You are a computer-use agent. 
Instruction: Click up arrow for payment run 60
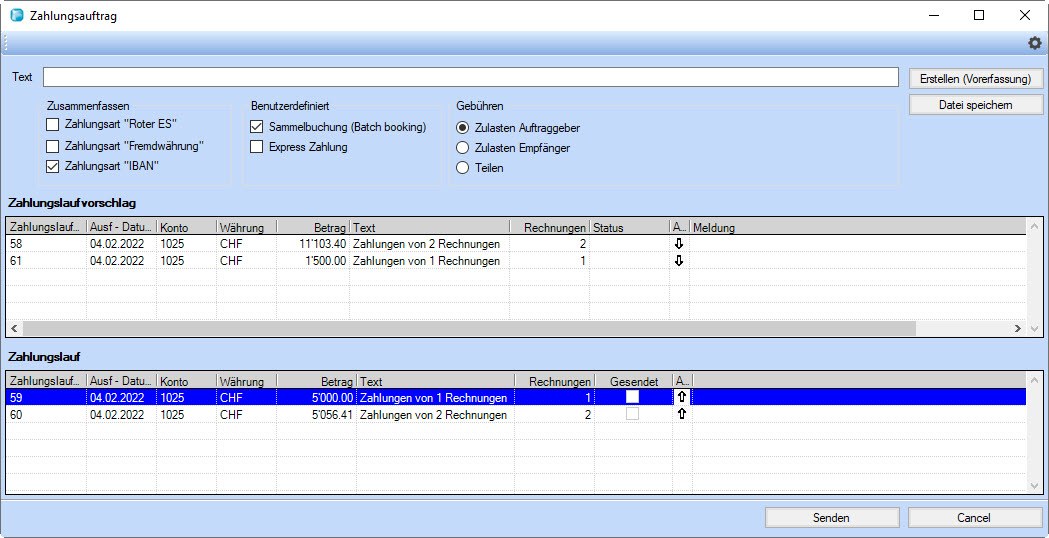point(682,414)
